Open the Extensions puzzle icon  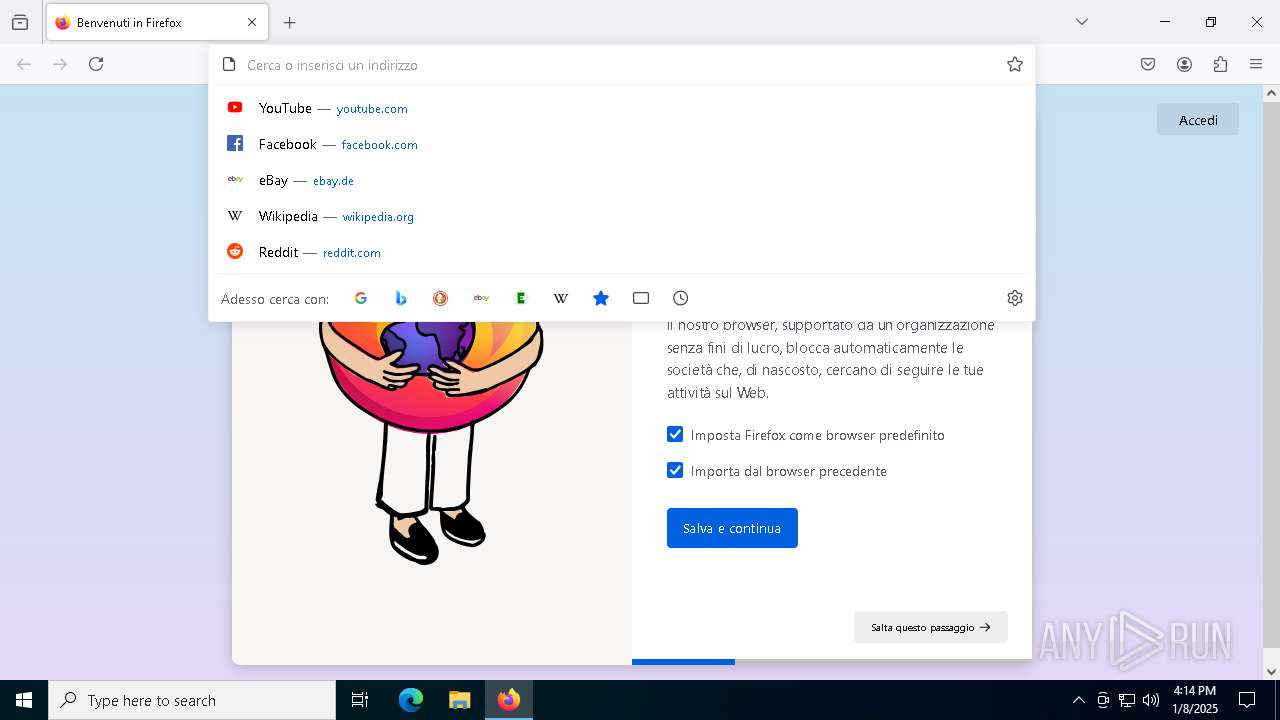click(x=1220, y=64)
